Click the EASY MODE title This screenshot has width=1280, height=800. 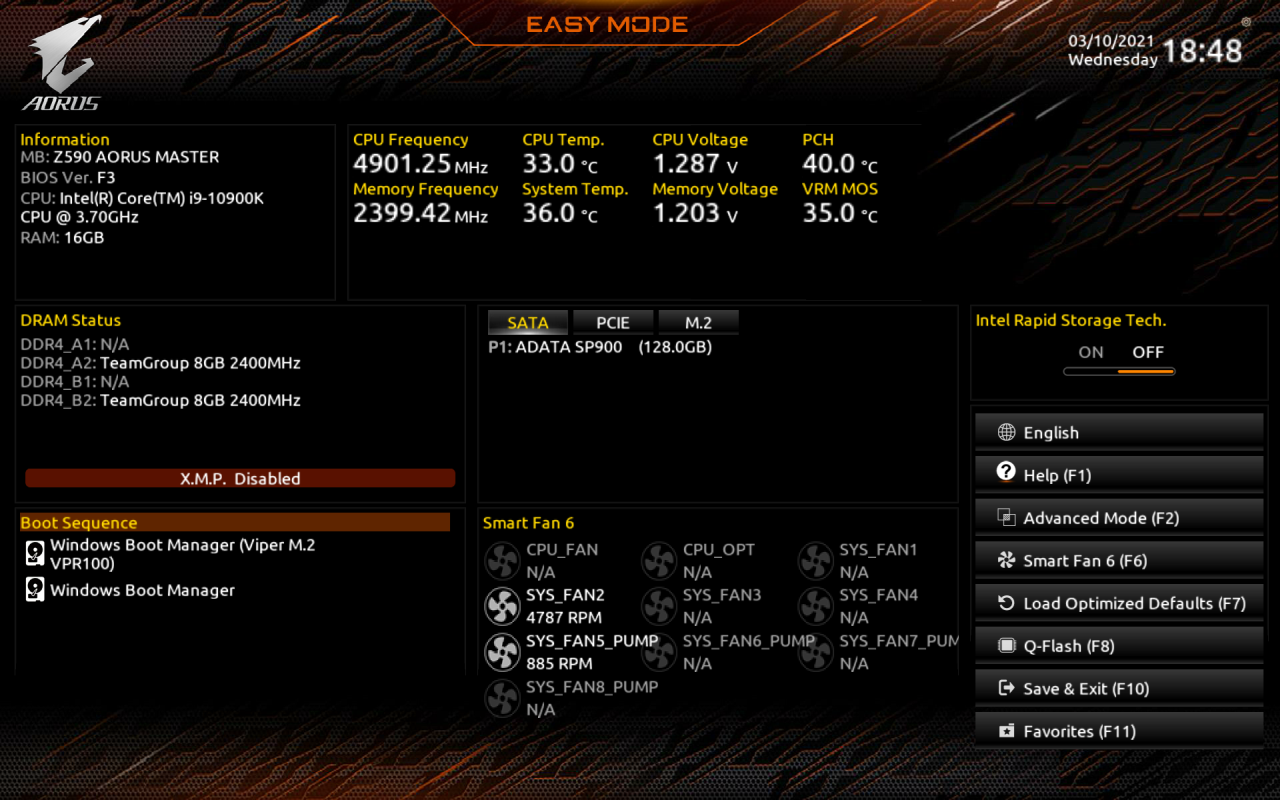tap(607, 25)
